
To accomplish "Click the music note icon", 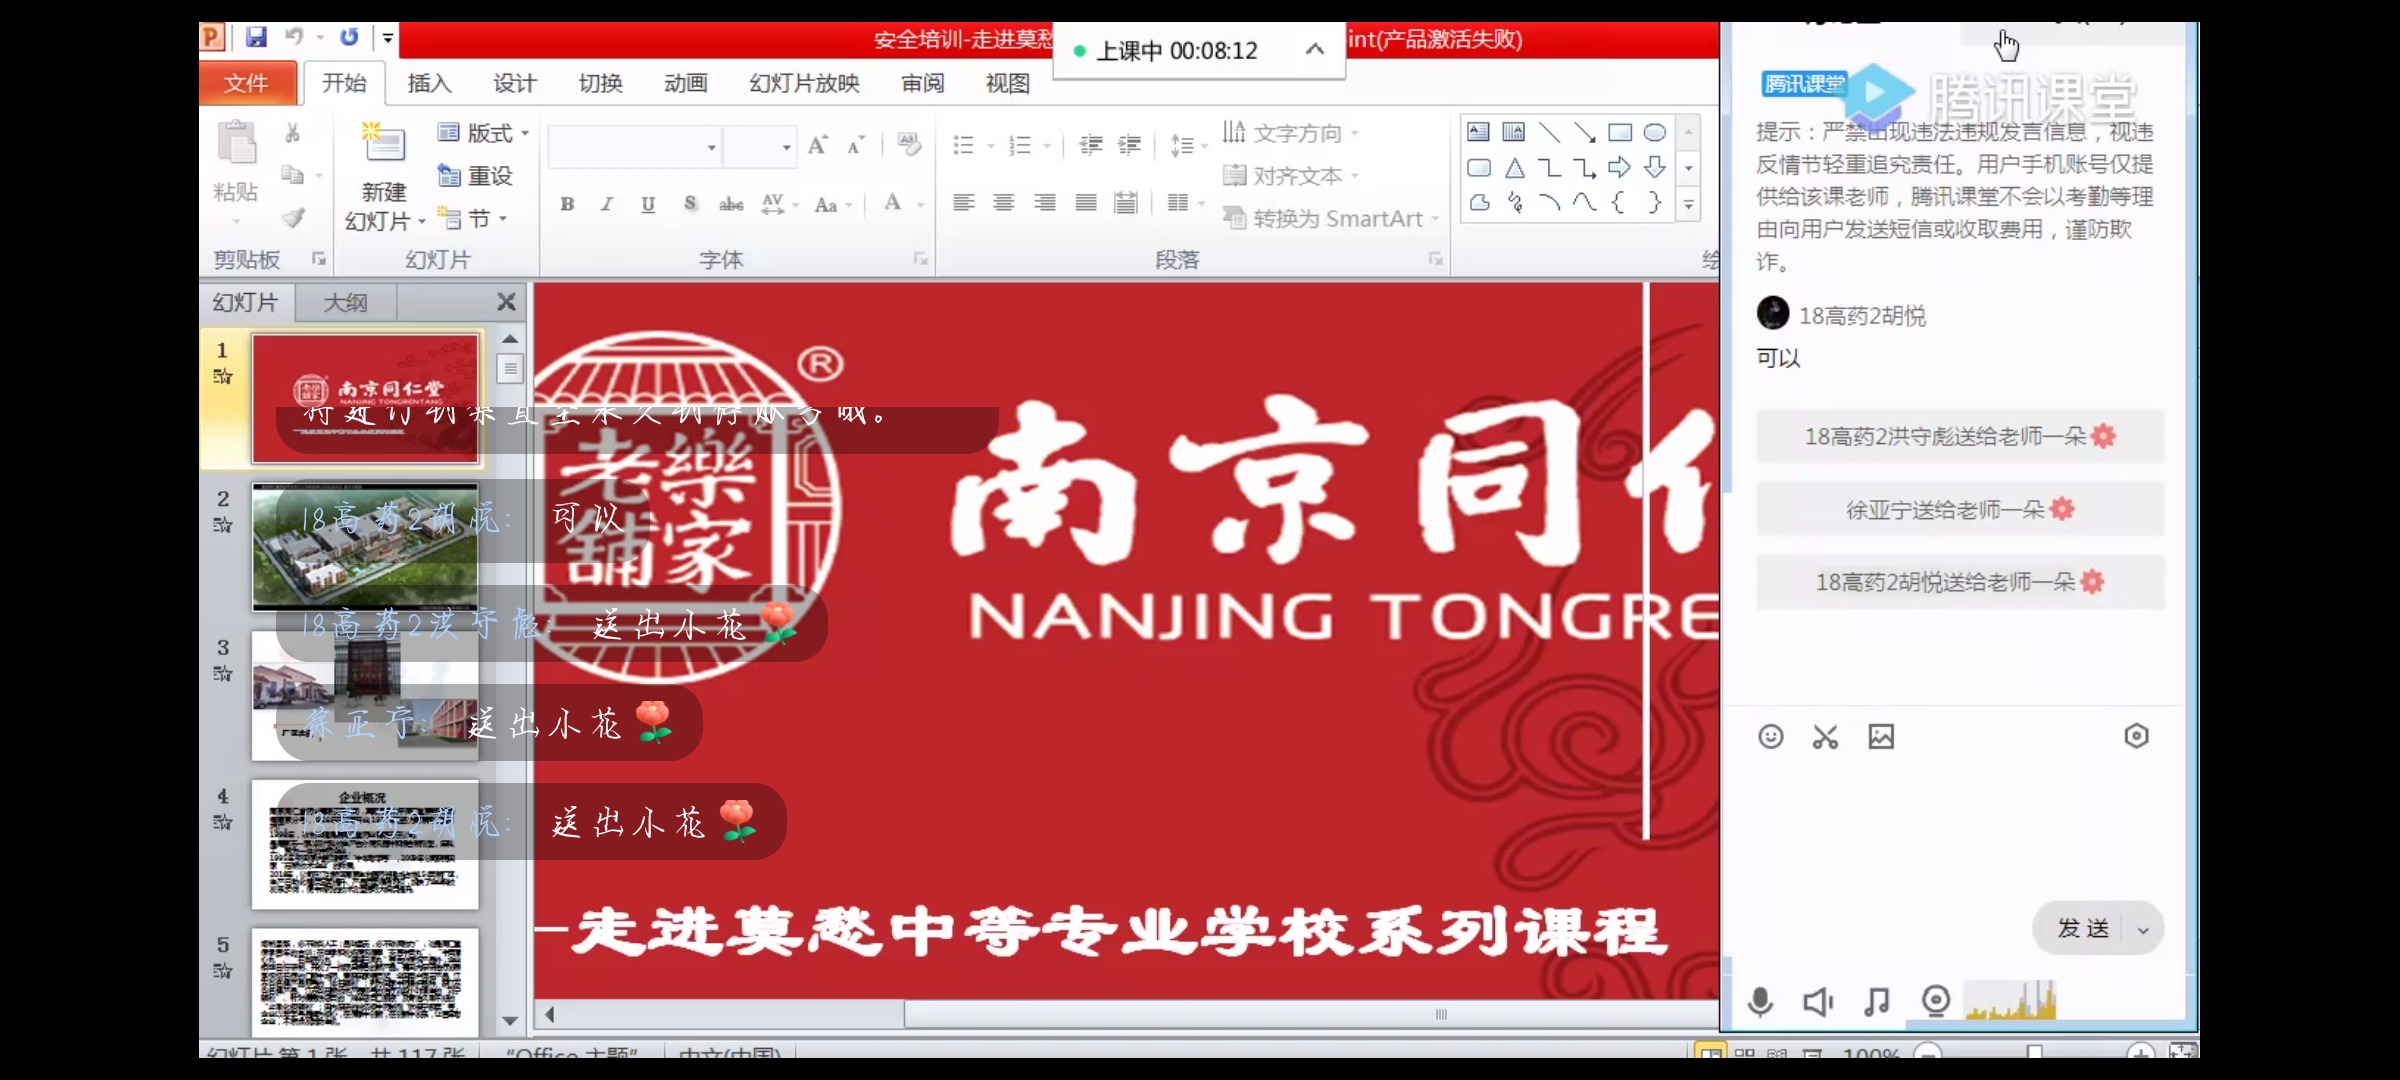I will tap(1877, 1001).
